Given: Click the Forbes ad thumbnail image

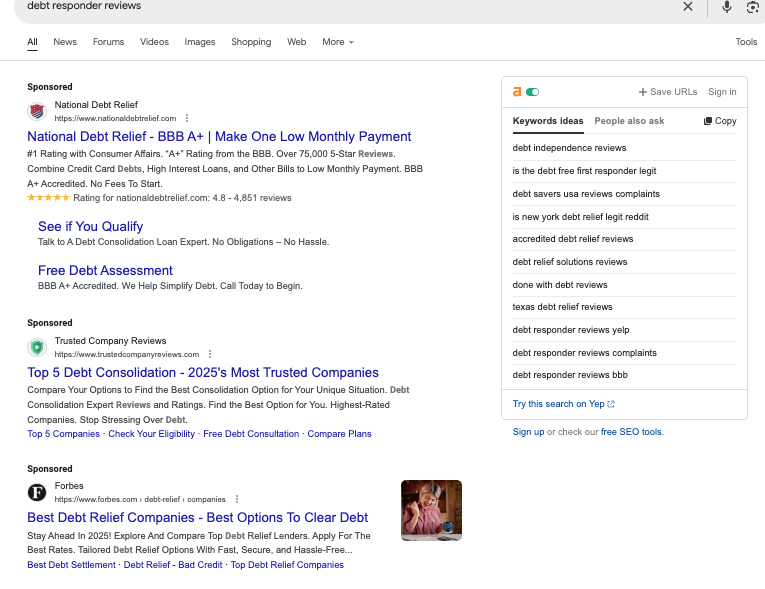Looking at the screenshot, I should 431,510.
